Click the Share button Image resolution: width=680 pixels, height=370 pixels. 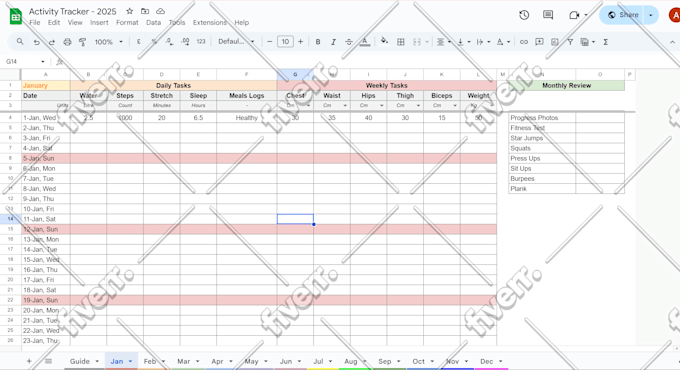(623, 15)
